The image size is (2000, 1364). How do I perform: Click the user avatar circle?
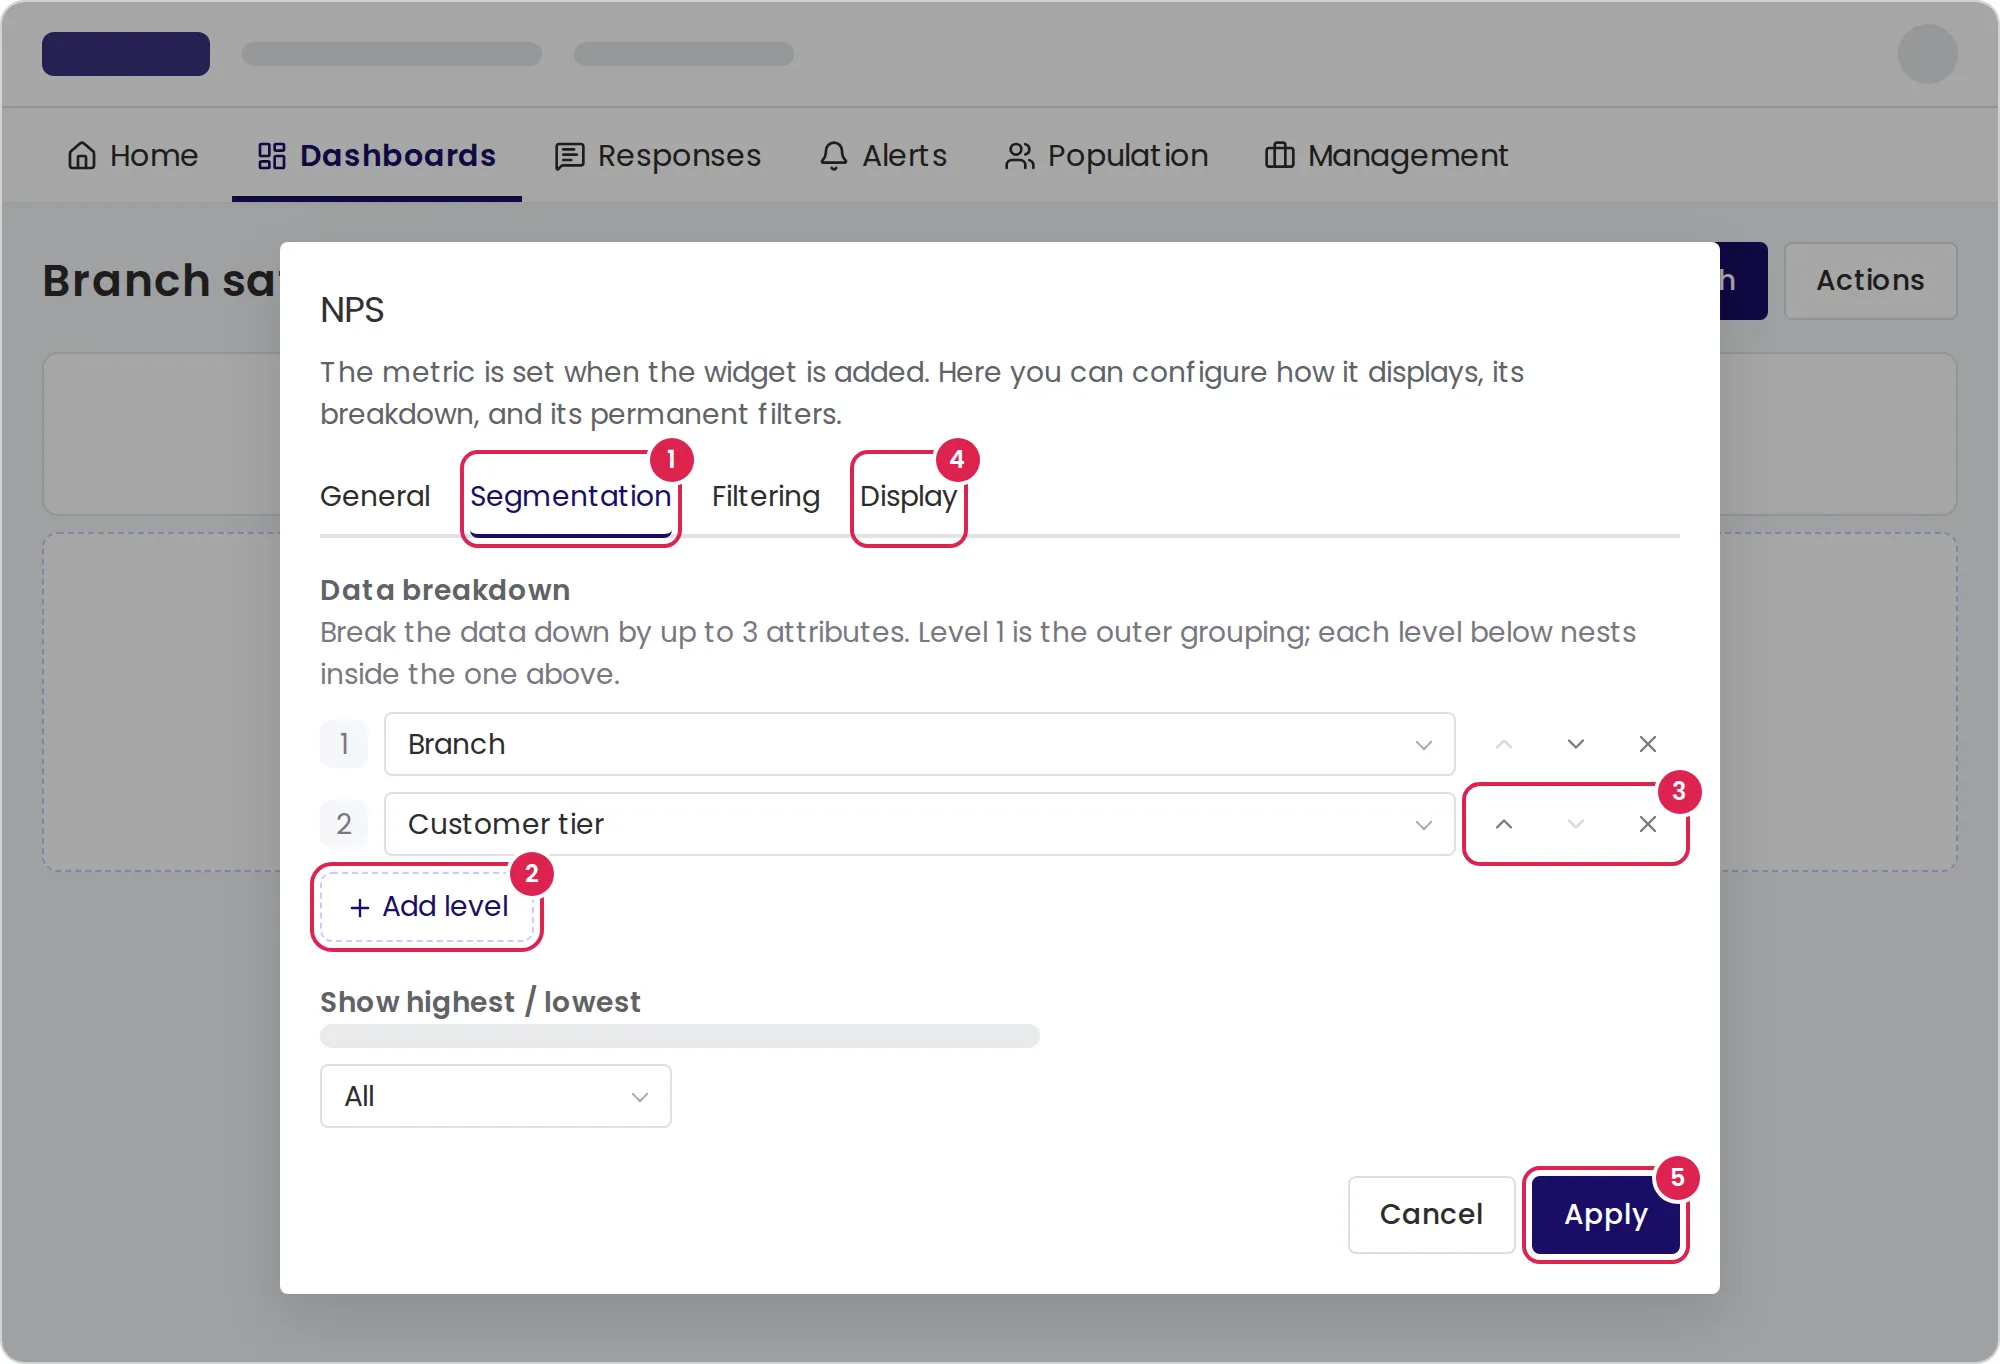tap(1928, 54)
